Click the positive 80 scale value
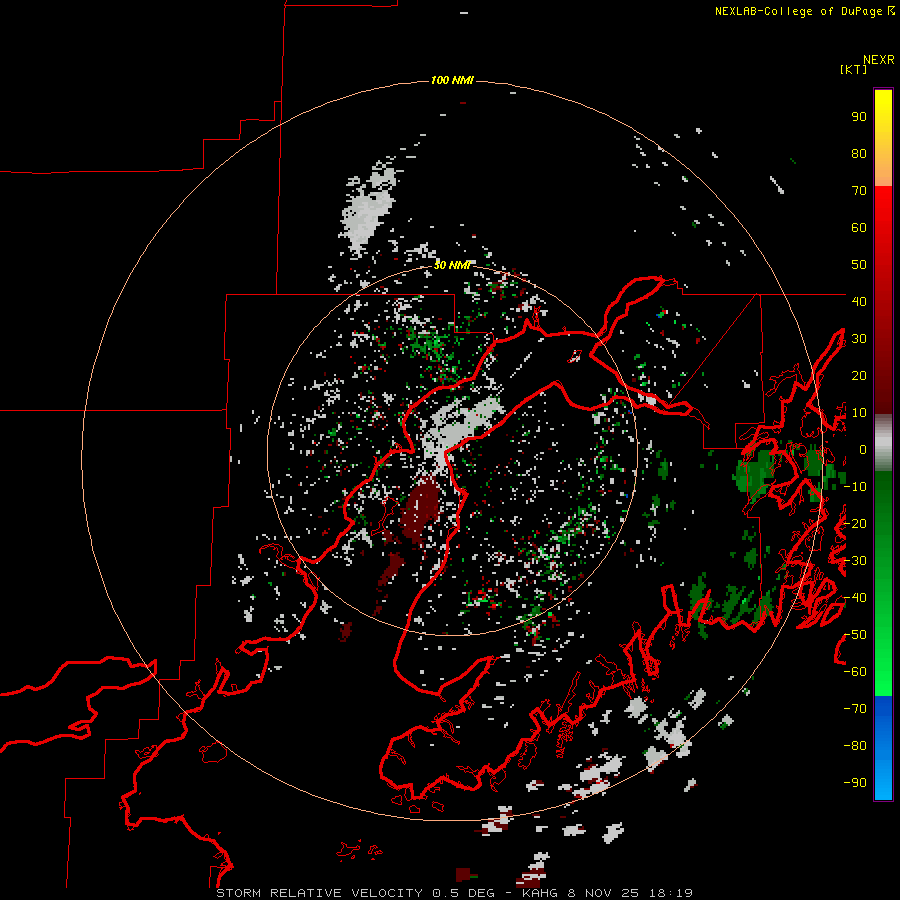 859,153
